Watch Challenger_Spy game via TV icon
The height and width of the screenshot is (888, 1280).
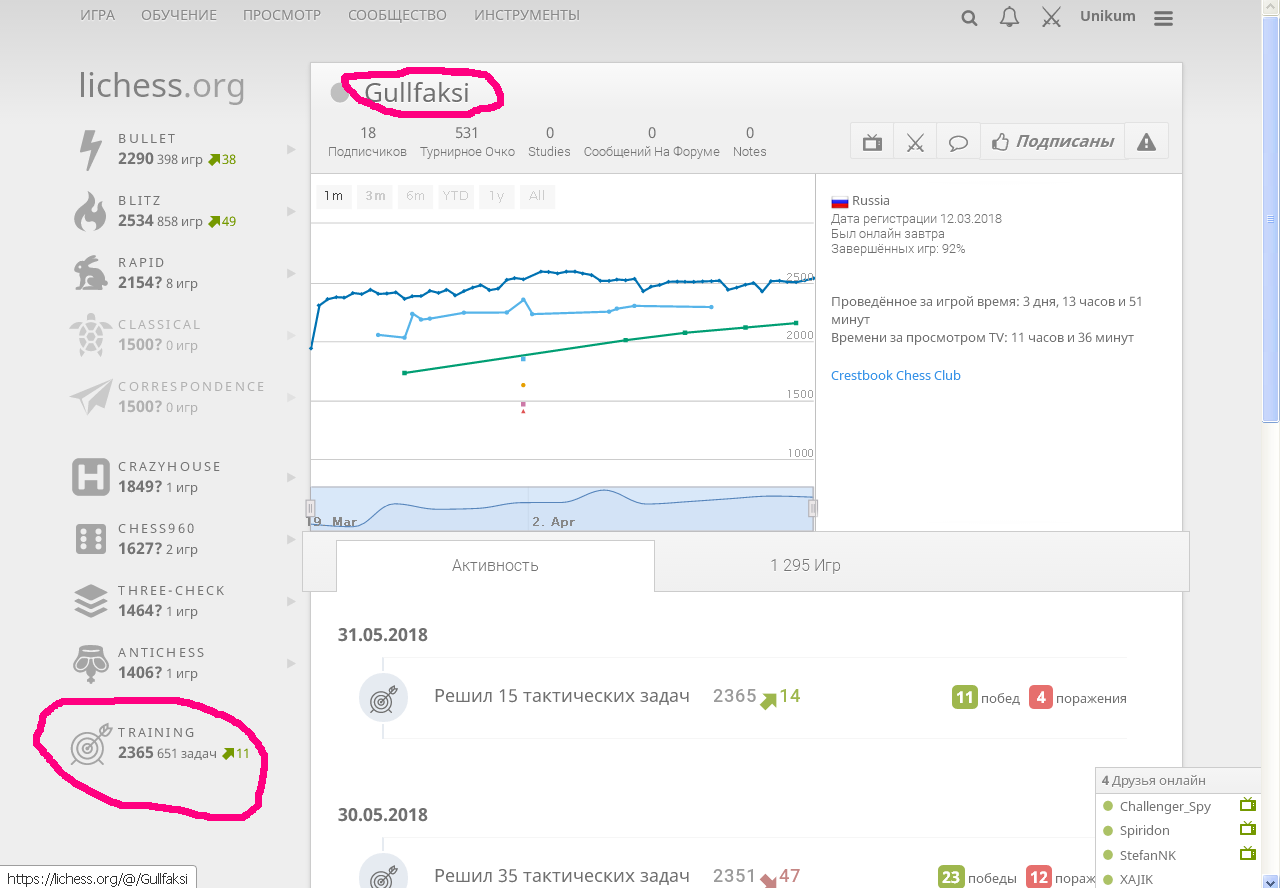tap(1247, 805)
